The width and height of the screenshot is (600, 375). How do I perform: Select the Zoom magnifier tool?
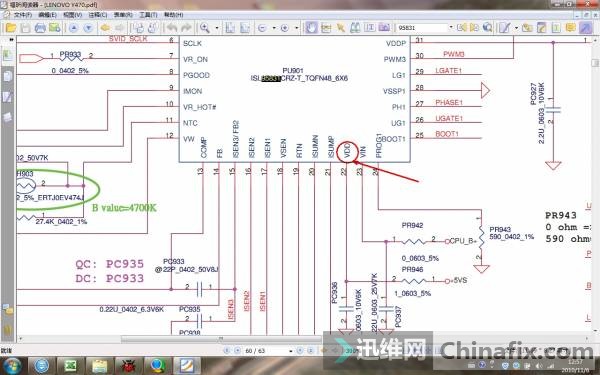point(205,28)
